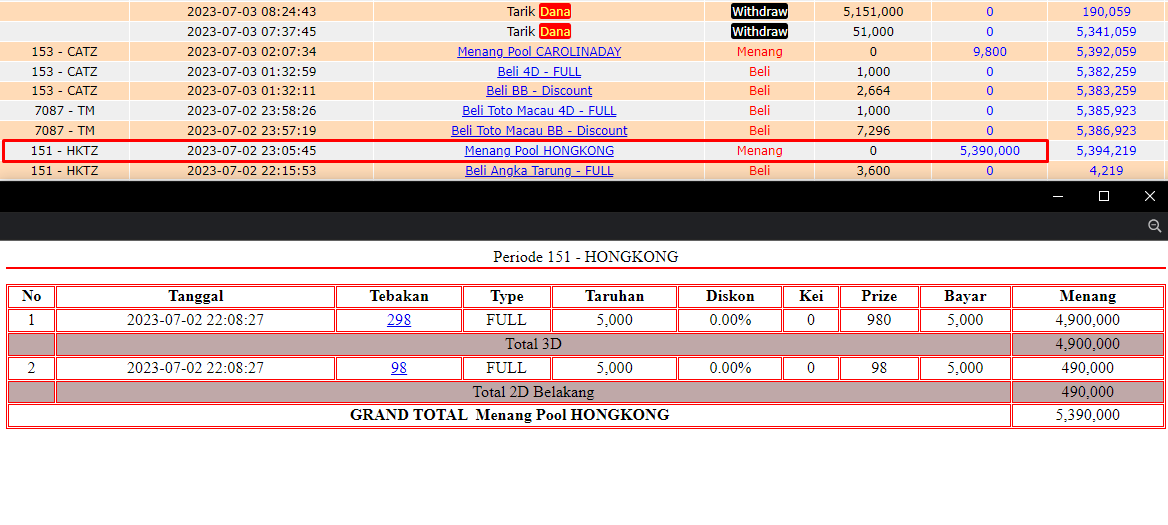Click tebakan number 98 link
This screenshot has width=1168, height=525.
pyautogui.click(x=399, y=368)
